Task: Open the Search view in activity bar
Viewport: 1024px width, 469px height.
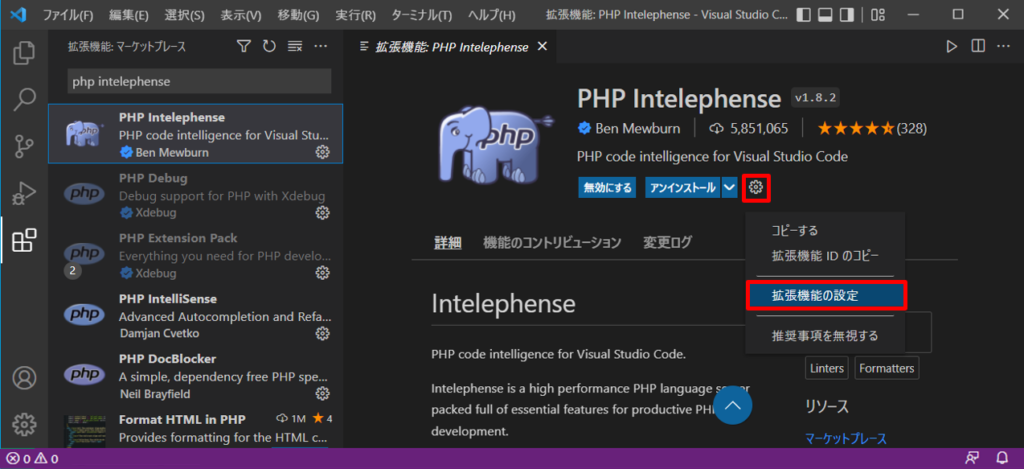Action: click(24, 100)
